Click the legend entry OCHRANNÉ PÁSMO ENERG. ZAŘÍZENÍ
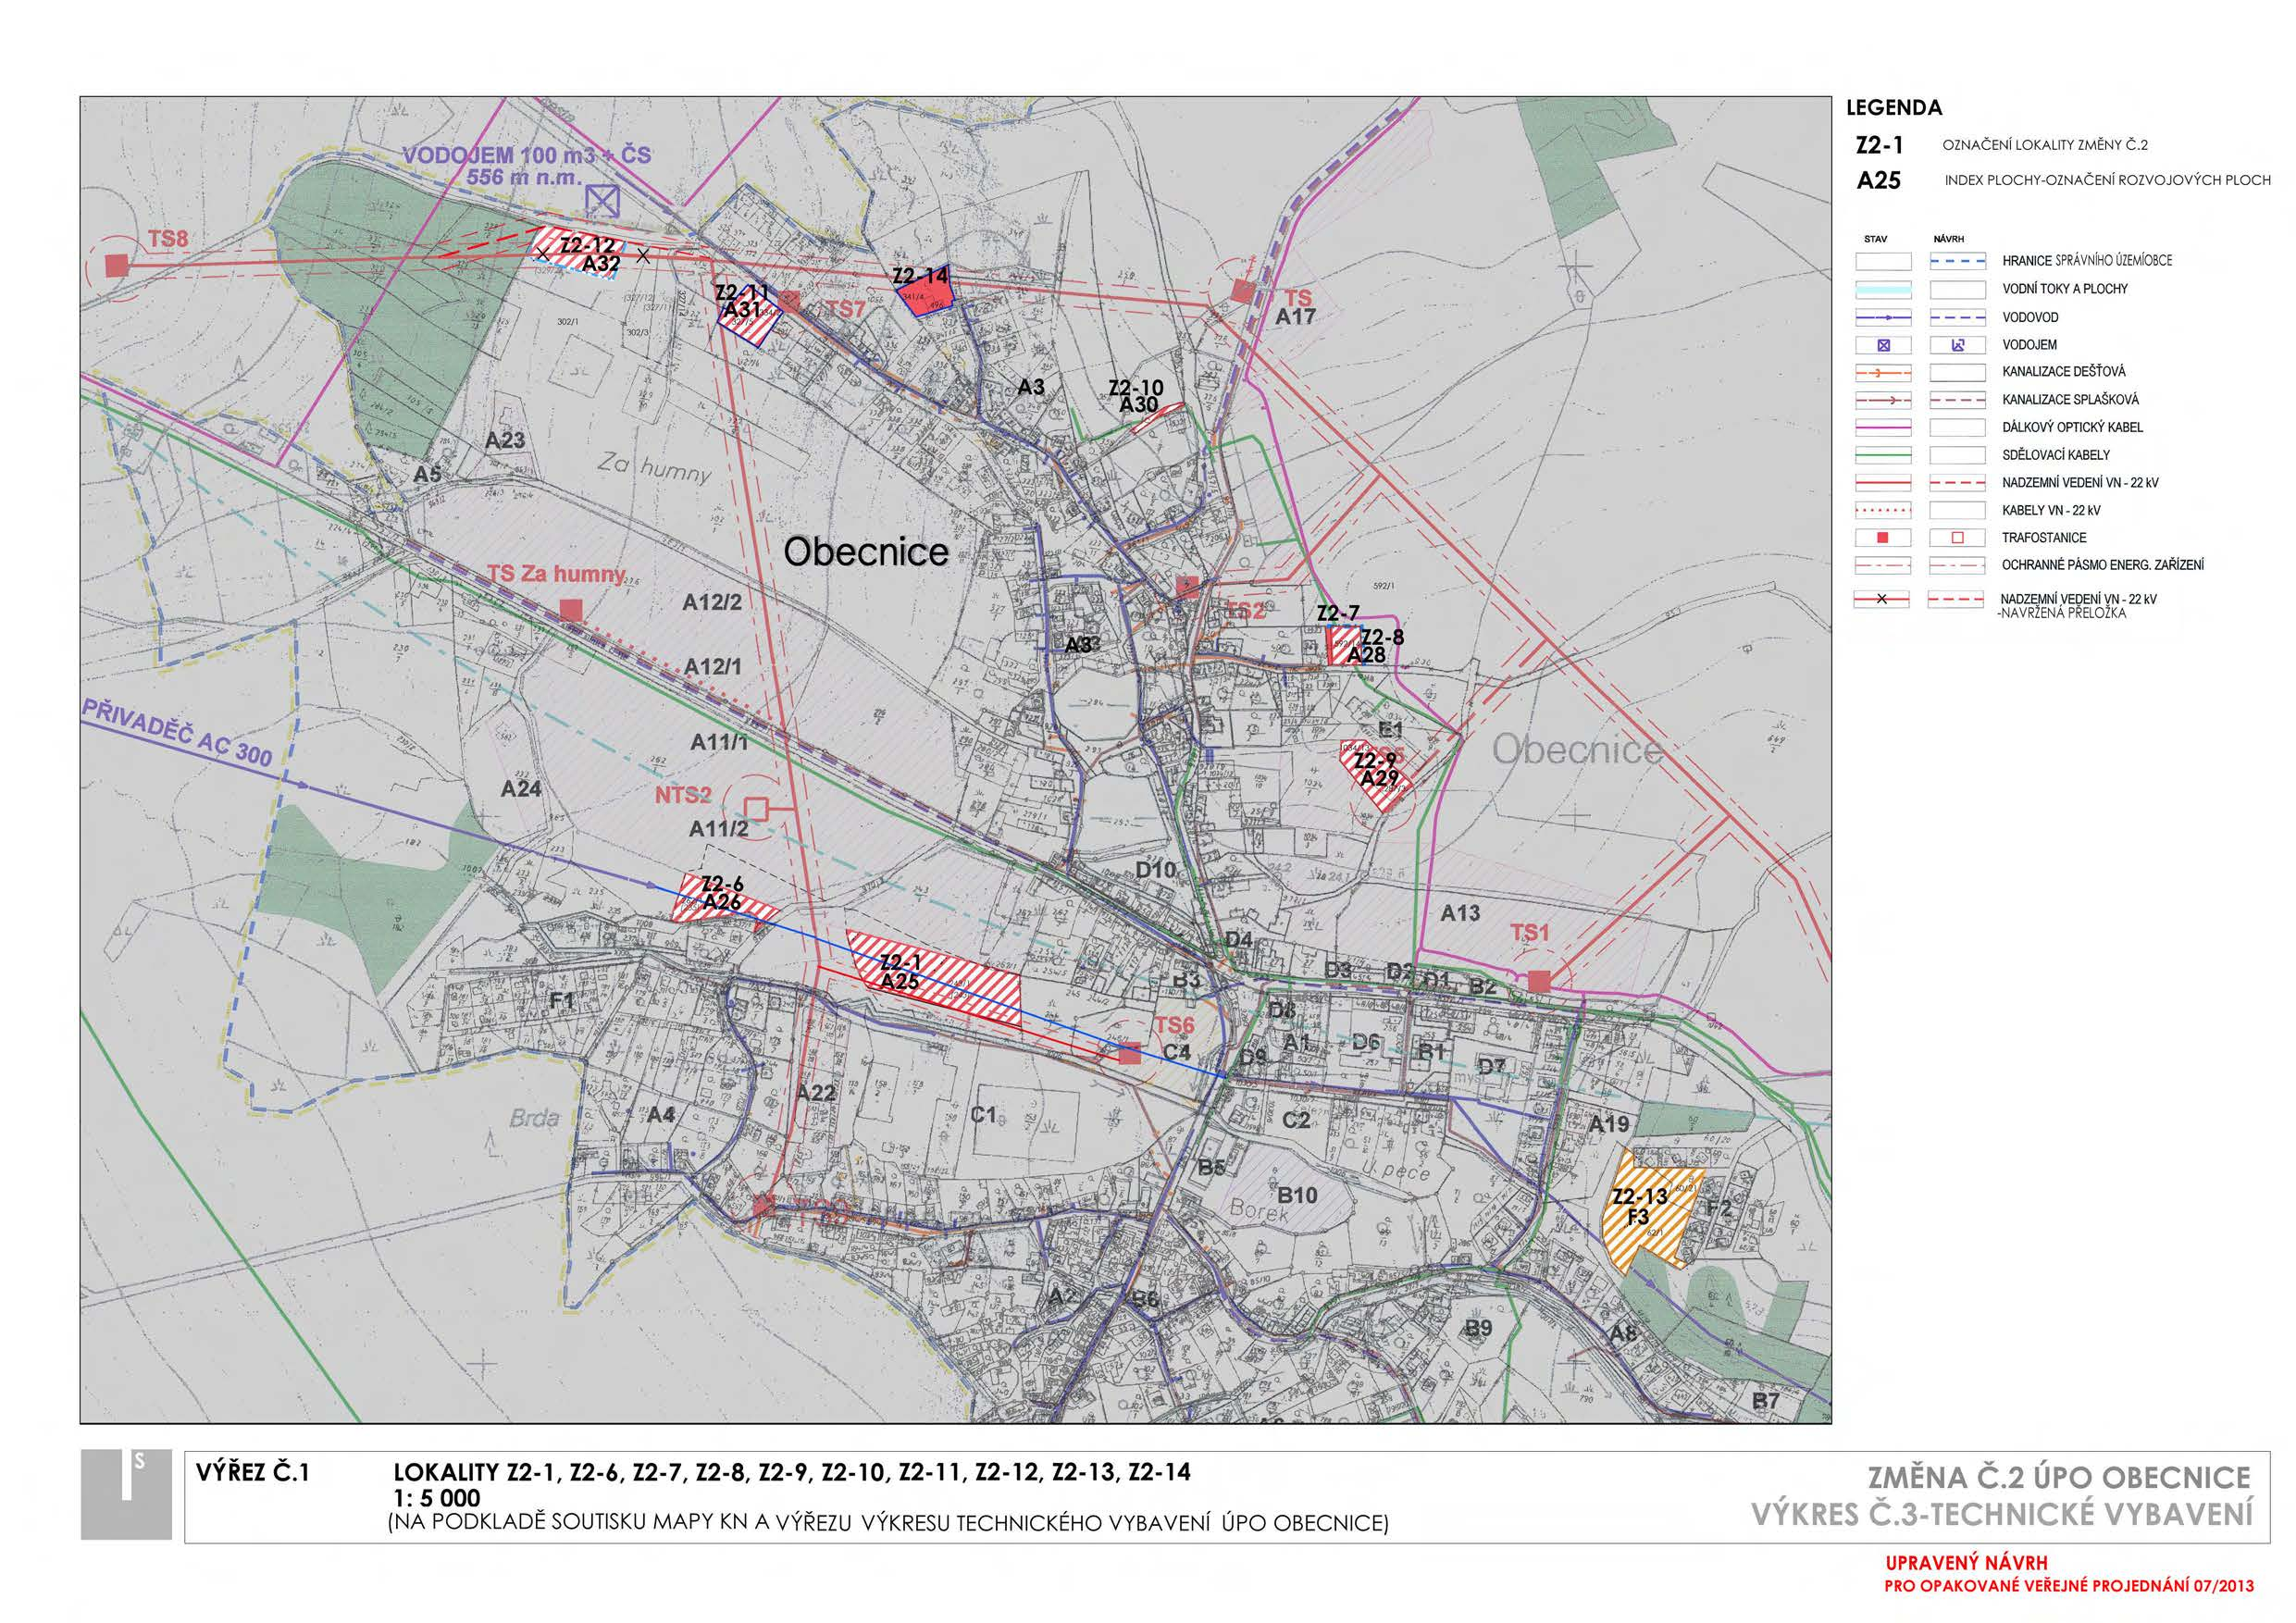The image size is (2296, 1623). [2102, 565]
